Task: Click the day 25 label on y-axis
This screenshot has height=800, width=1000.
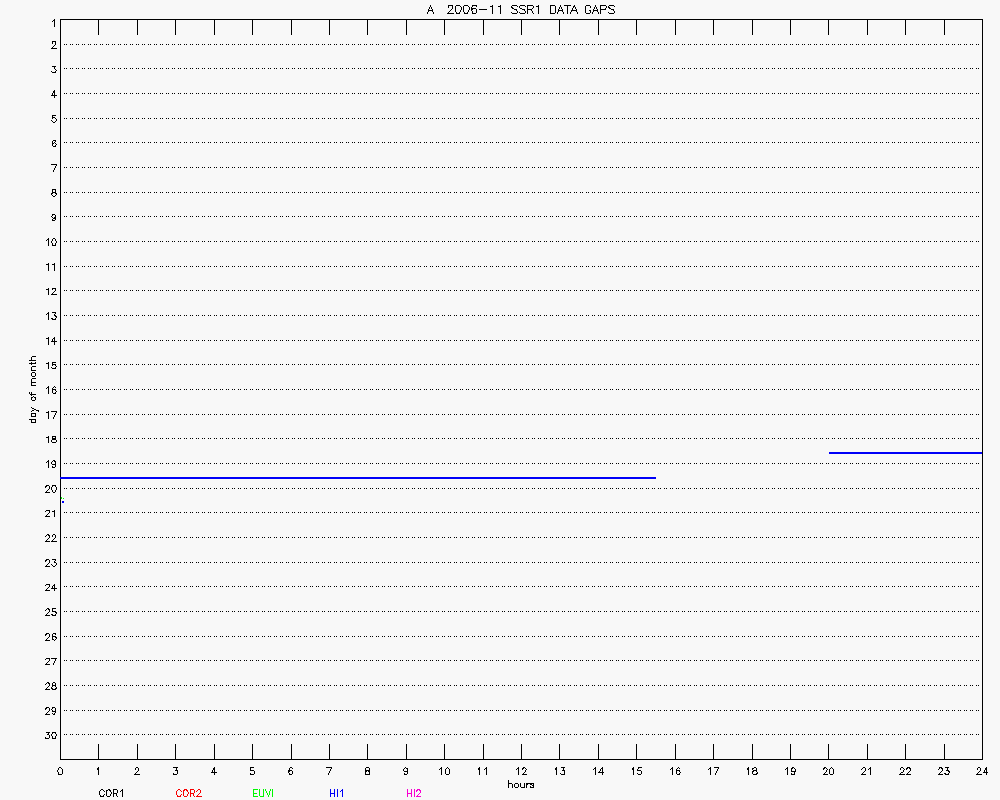Action: pyautogui.click(x=48, y=612)
